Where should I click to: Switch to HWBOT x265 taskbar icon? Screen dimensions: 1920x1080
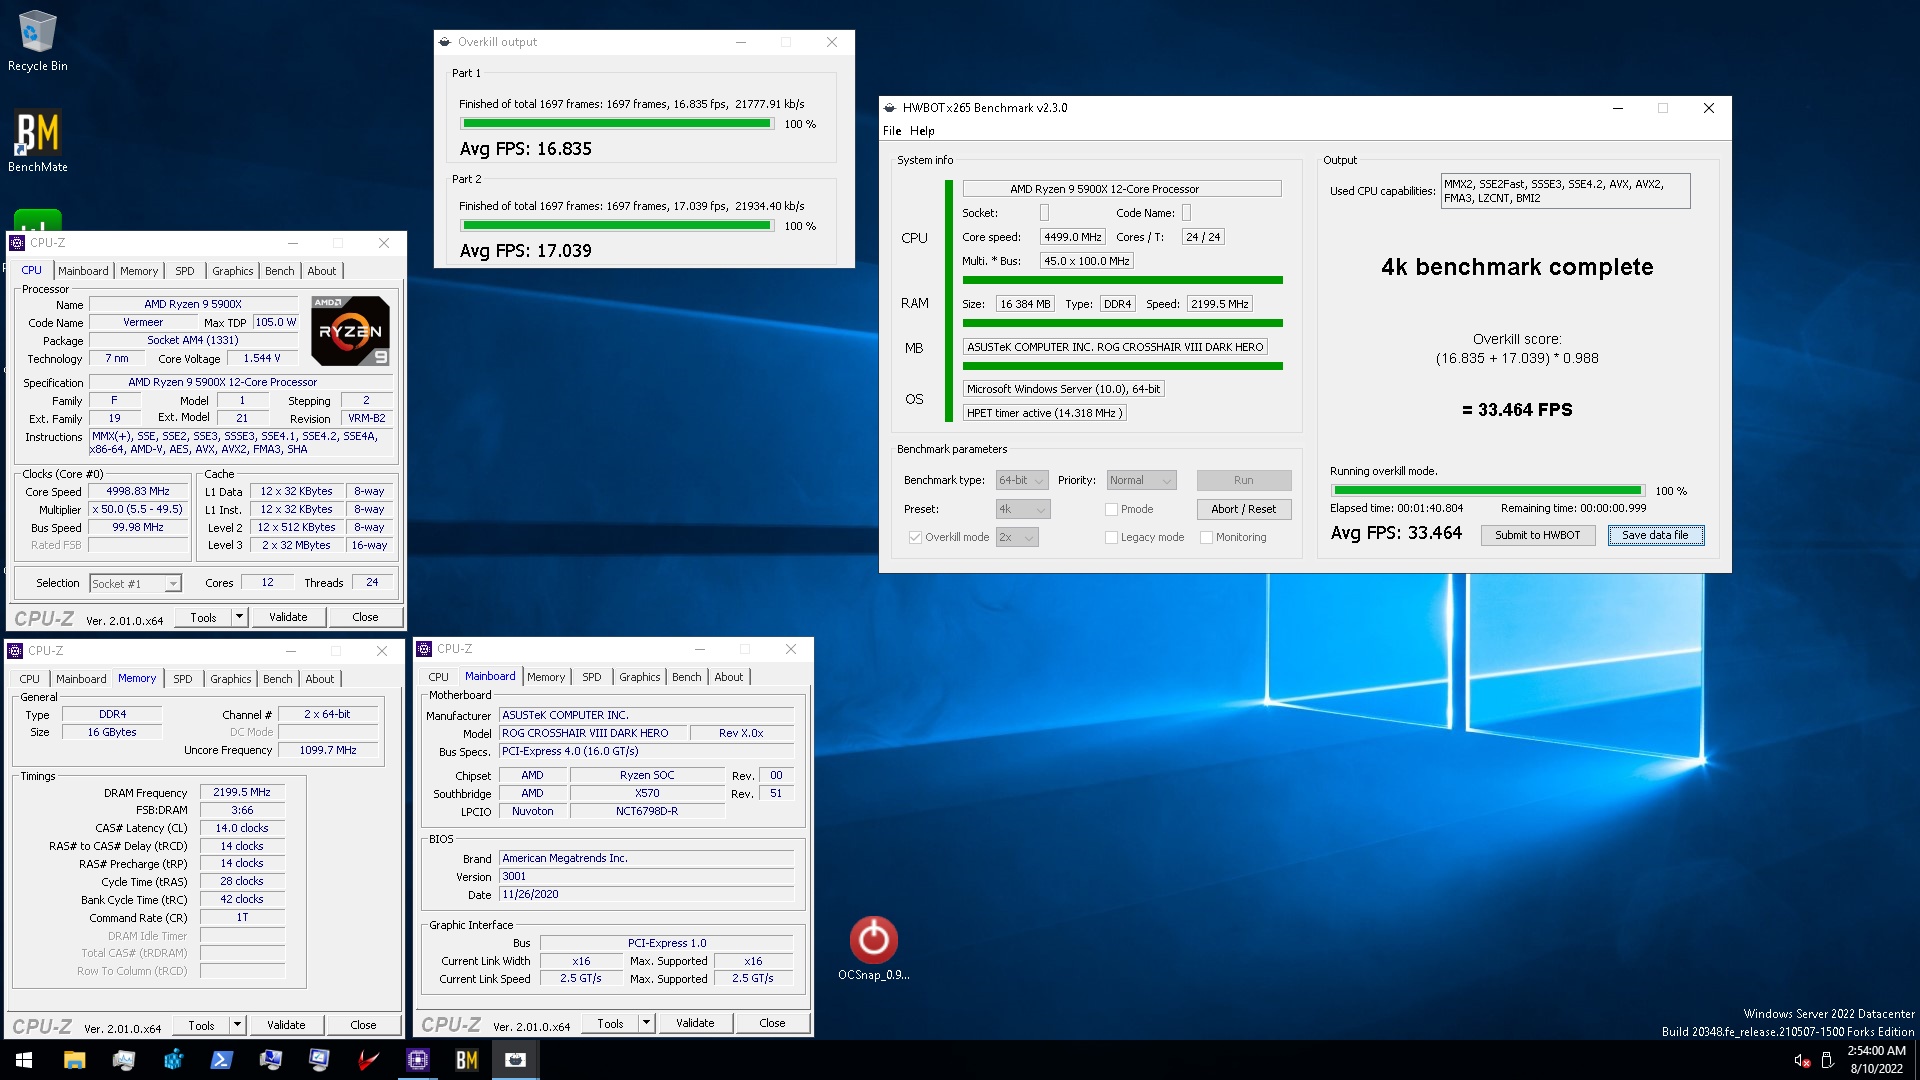click(x=515, y=1060)
